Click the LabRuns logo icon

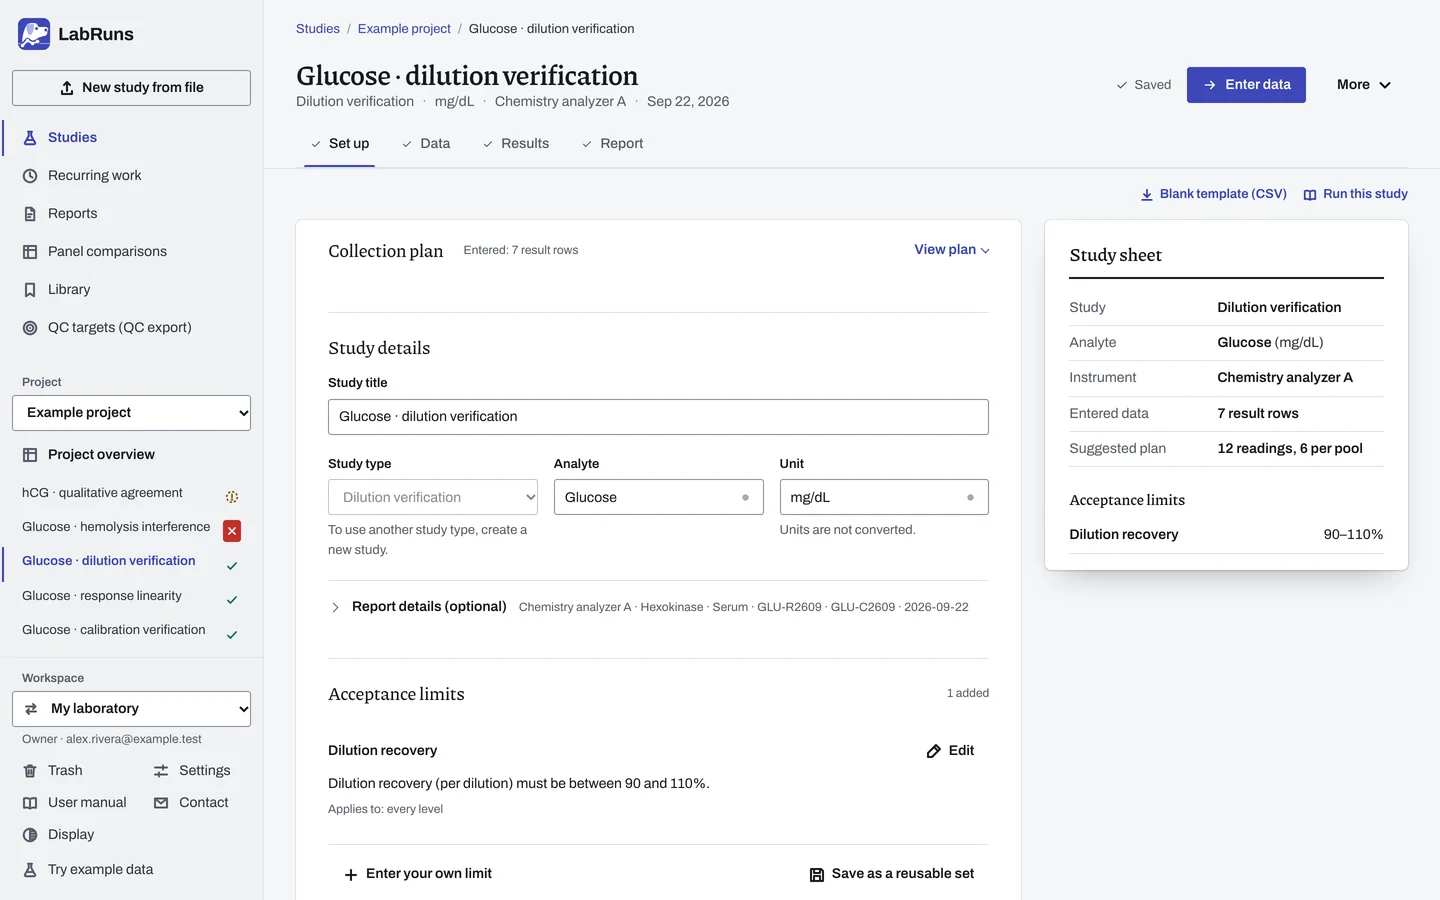click(34, 34)
